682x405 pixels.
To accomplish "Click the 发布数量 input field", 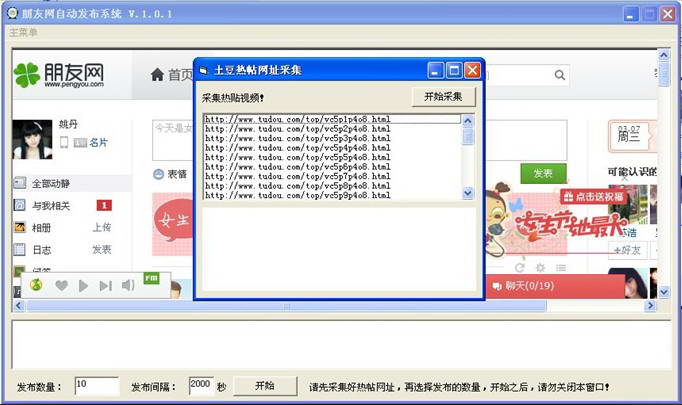I will pos(97,386).
